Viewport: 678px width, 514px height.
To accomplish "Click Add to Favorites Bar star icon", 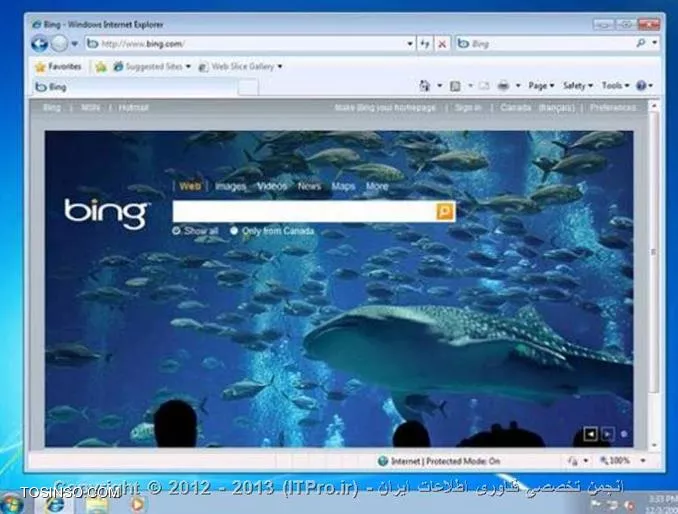I will (x=101, y=67).
